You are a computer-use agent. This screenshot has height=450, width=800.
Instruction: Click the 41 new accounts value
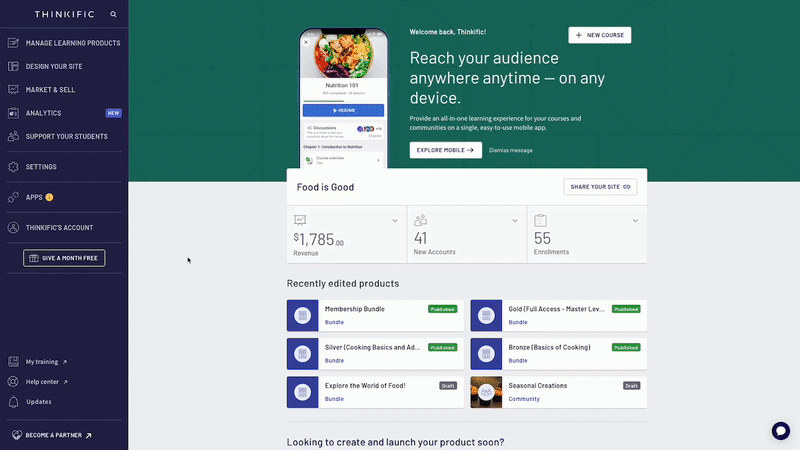click(420, 238)
